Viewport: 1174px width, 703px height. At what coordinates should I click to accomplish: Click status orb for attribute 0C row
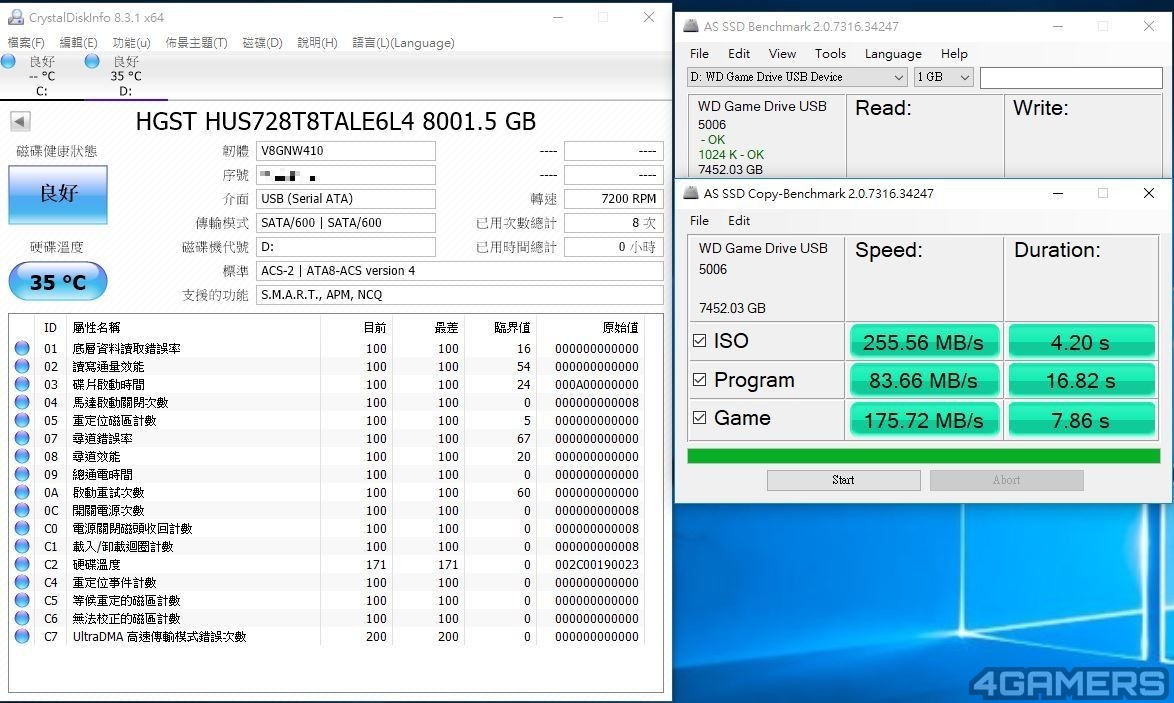[22, 510]
